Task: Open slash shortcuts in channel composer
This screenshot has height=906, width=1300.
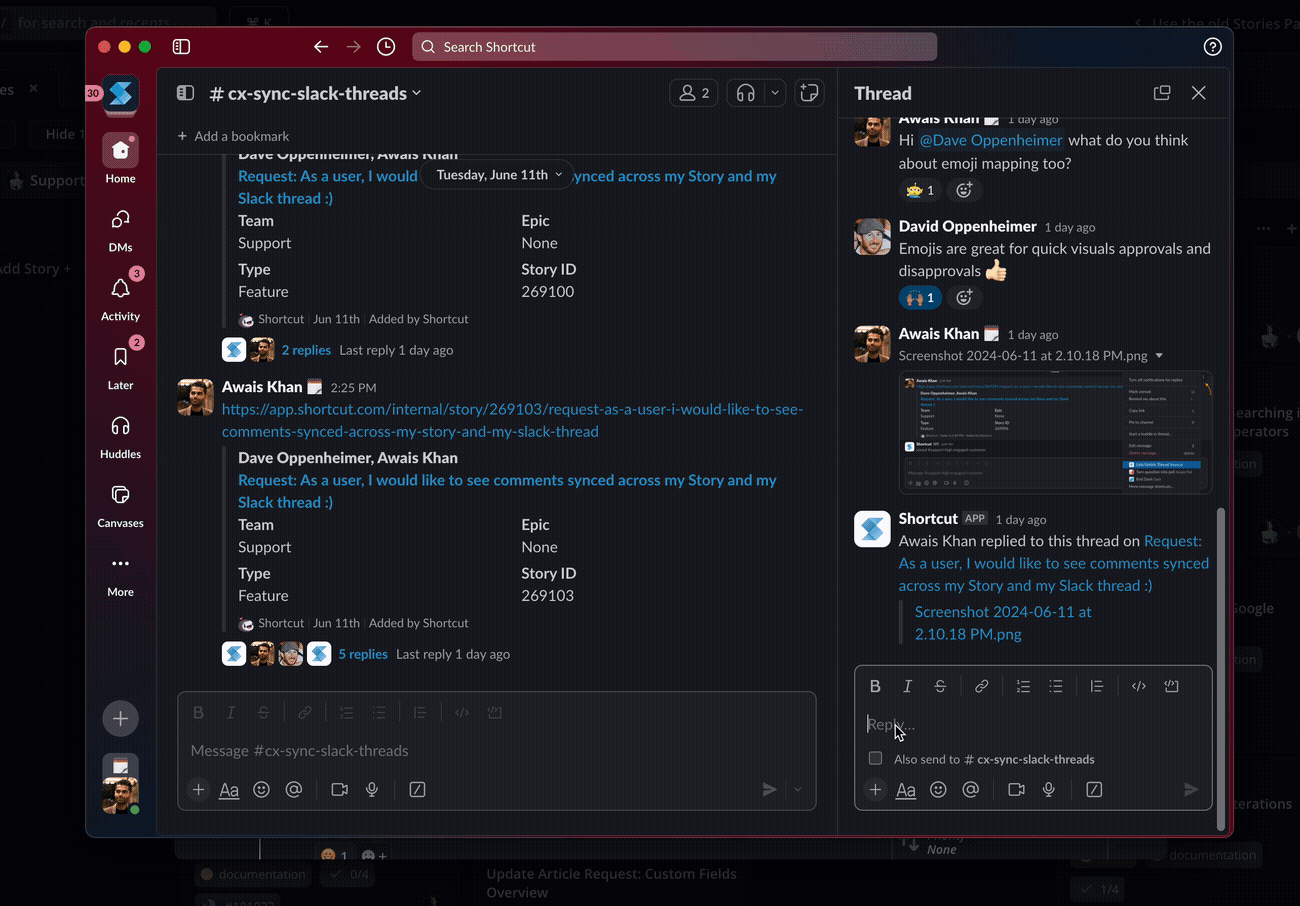Action: click(418, 789)
